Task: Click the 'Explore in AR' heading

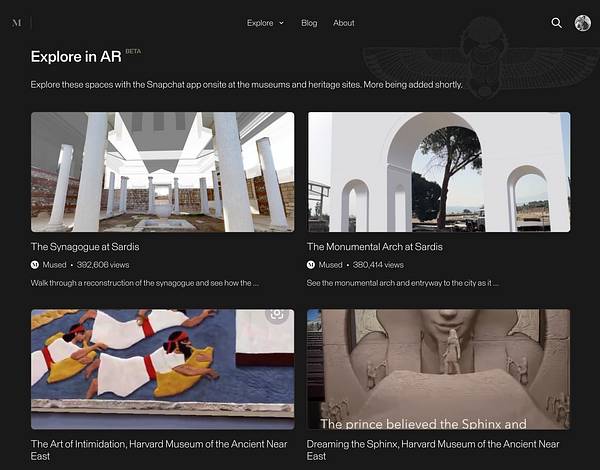Action: (x=76, y=57)
